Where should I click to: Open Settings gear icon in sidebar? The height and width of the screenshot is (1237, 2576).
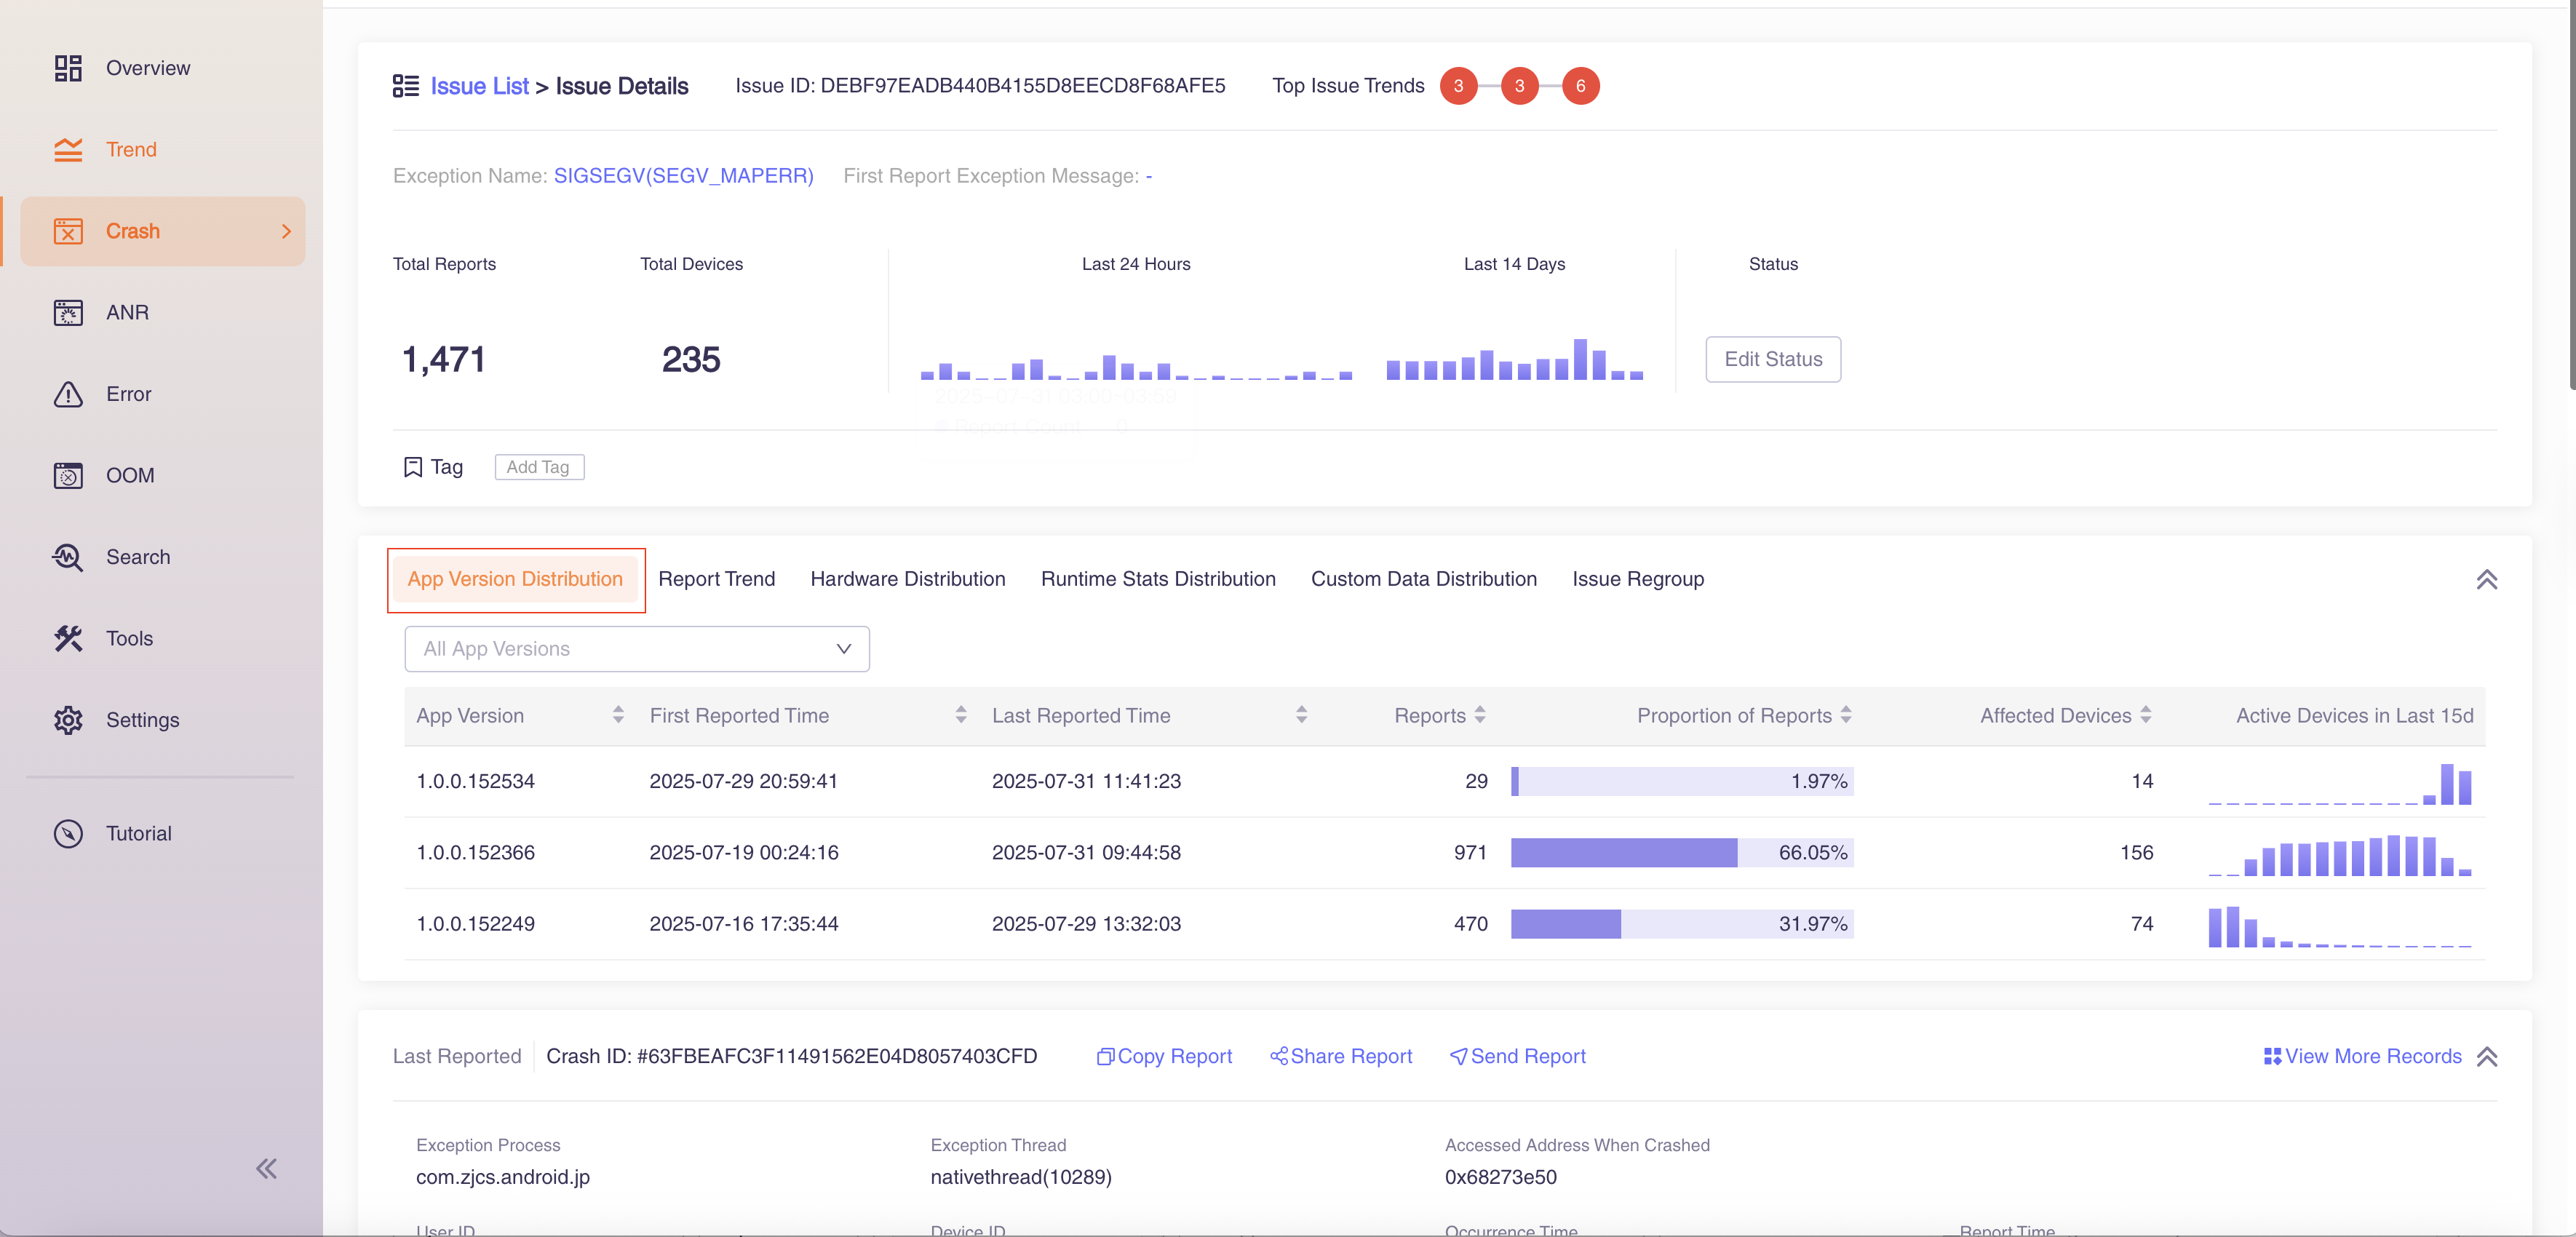(x=68, y=720)
